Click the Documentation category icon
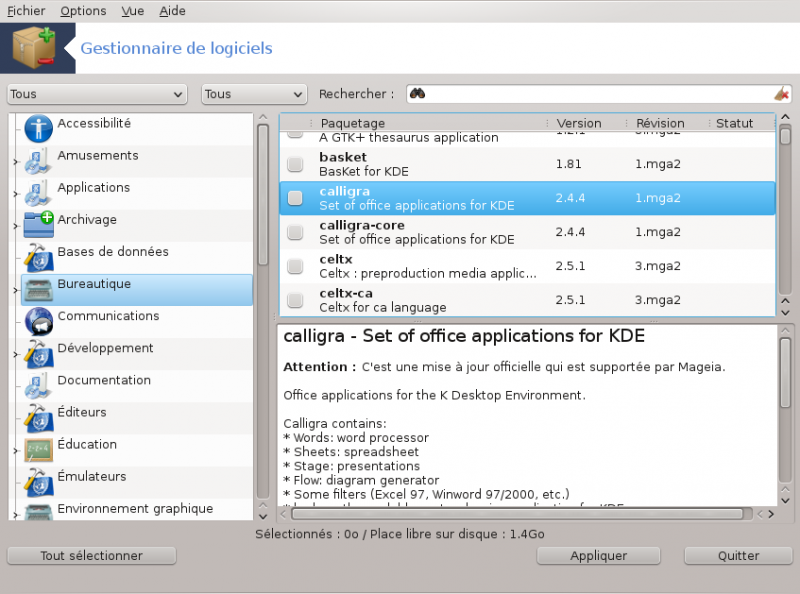The height and width of the screenshot is (594, 800). coord(38,386)
